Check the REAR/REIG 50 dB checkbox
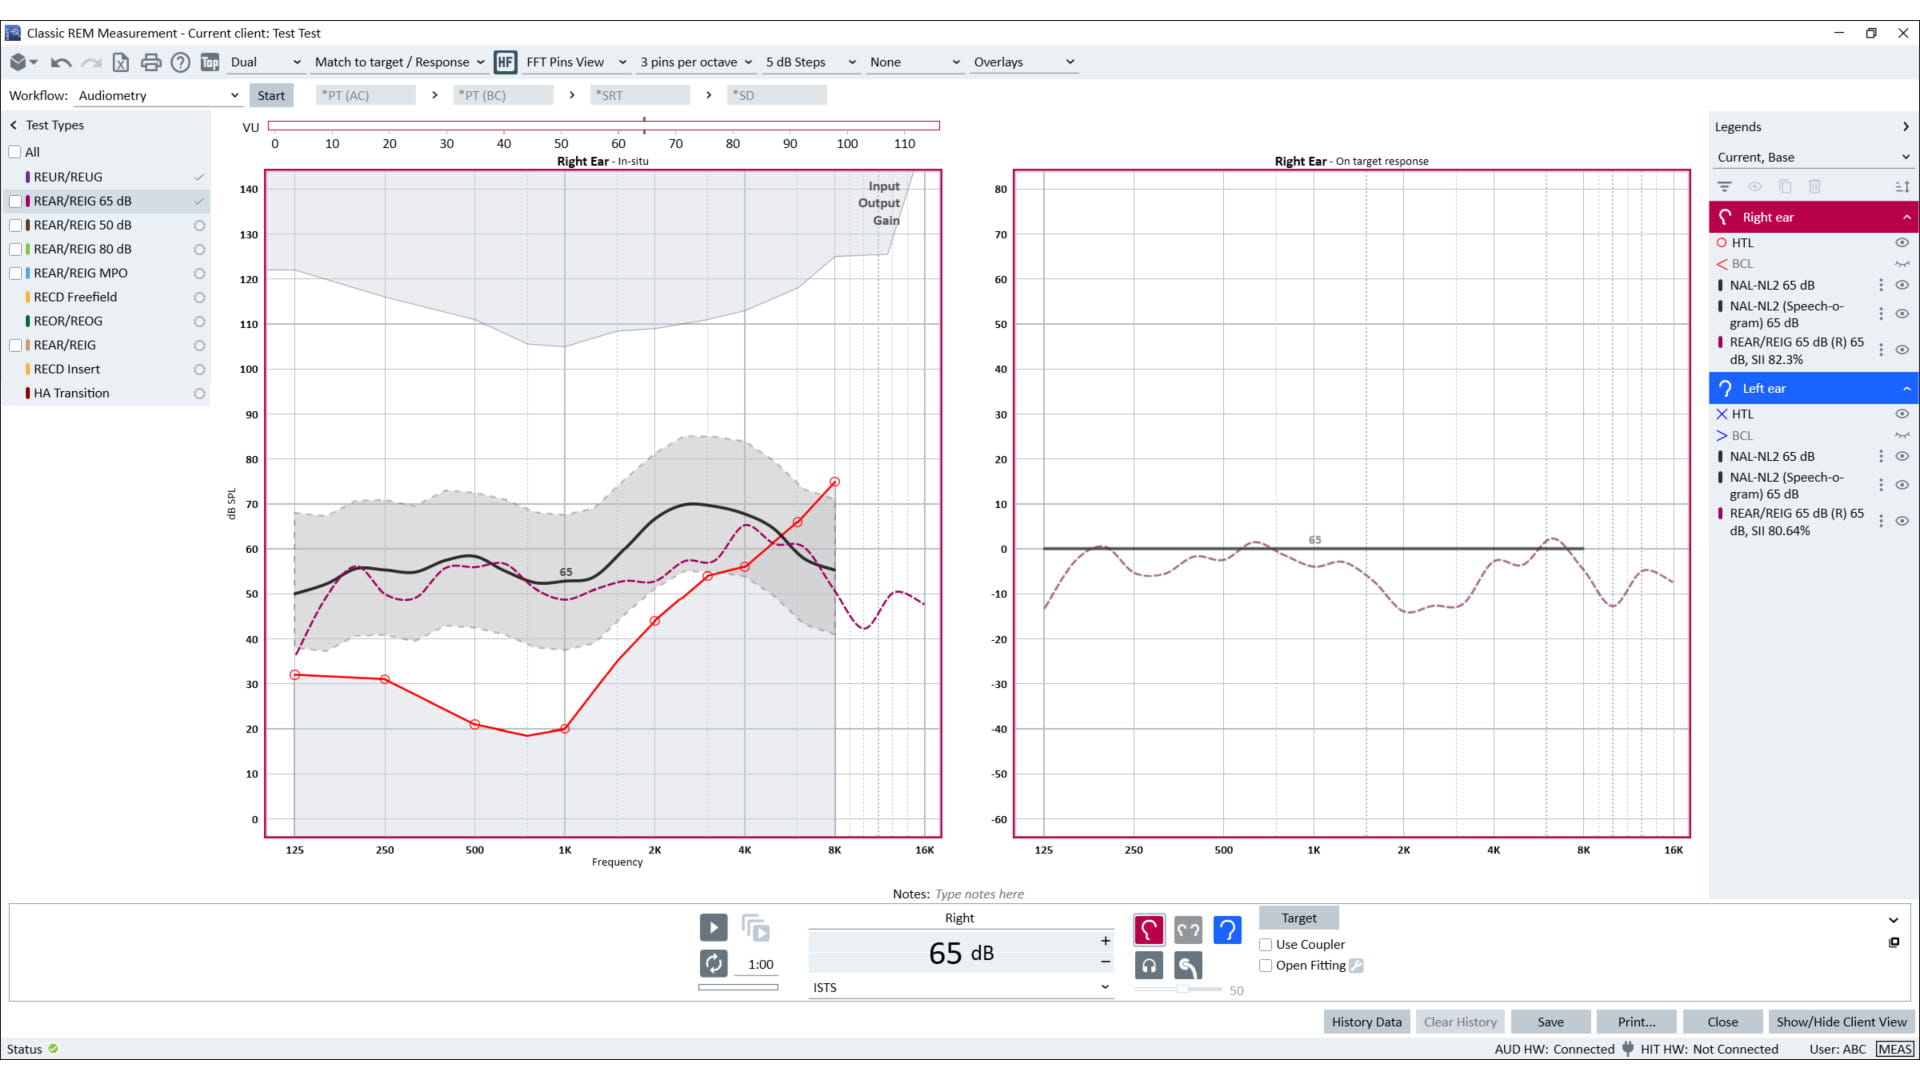 pos(15,225)
